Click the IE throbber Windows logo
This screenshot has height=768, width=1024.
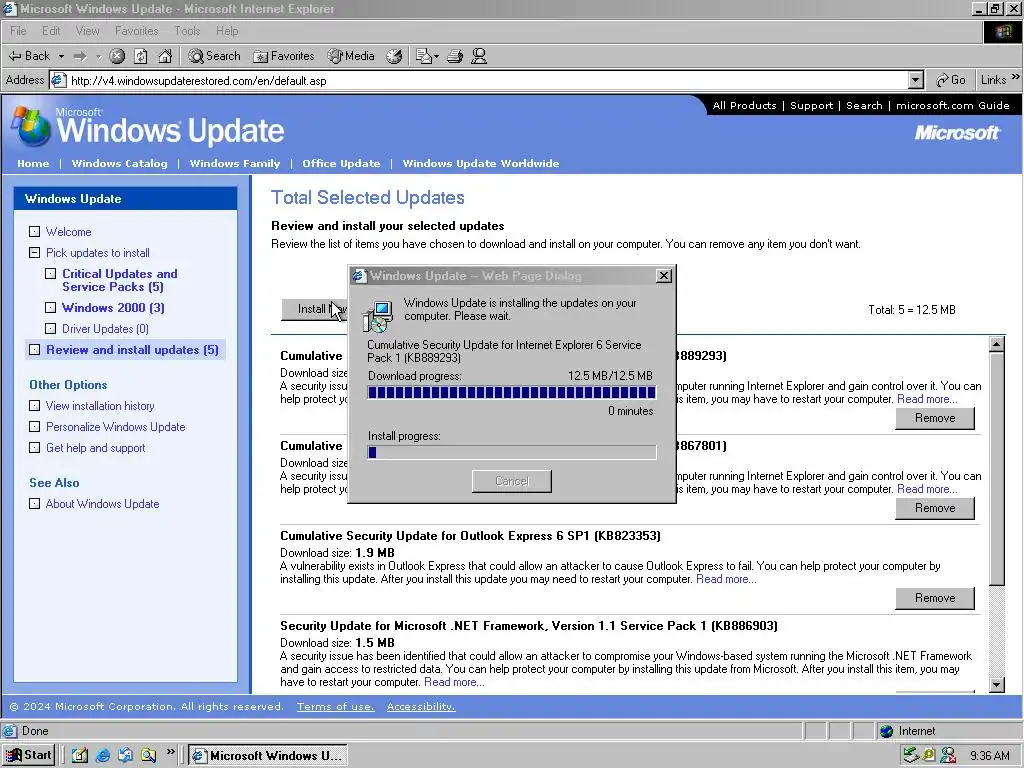coord(1003,31)
